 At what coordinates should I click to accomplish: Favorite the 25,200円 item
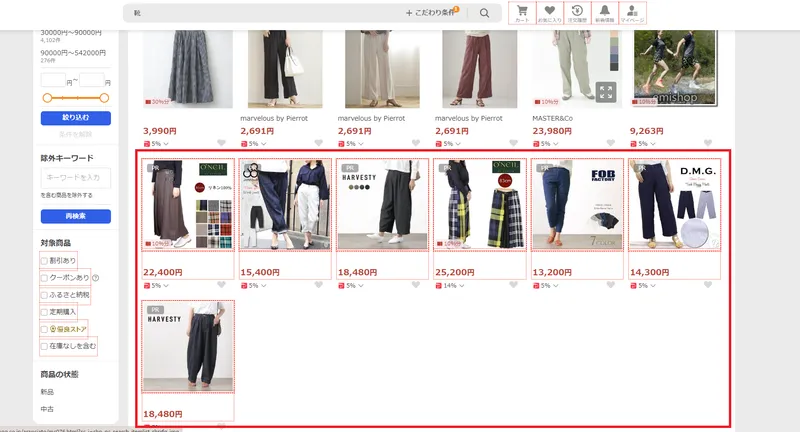513,285
